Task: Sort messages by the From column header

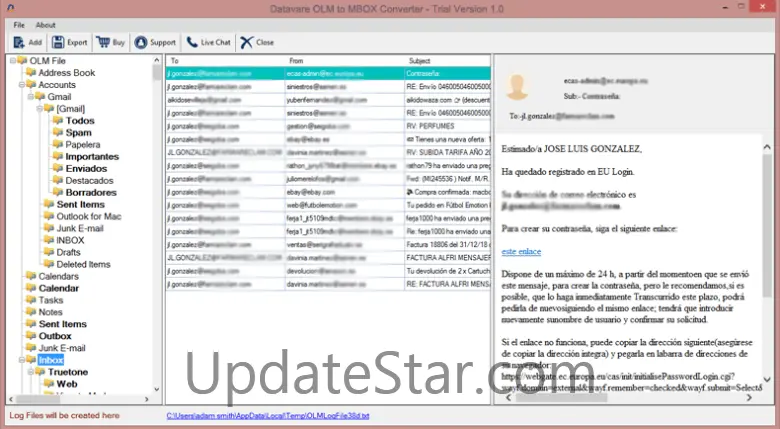Action: click(345, 61)
